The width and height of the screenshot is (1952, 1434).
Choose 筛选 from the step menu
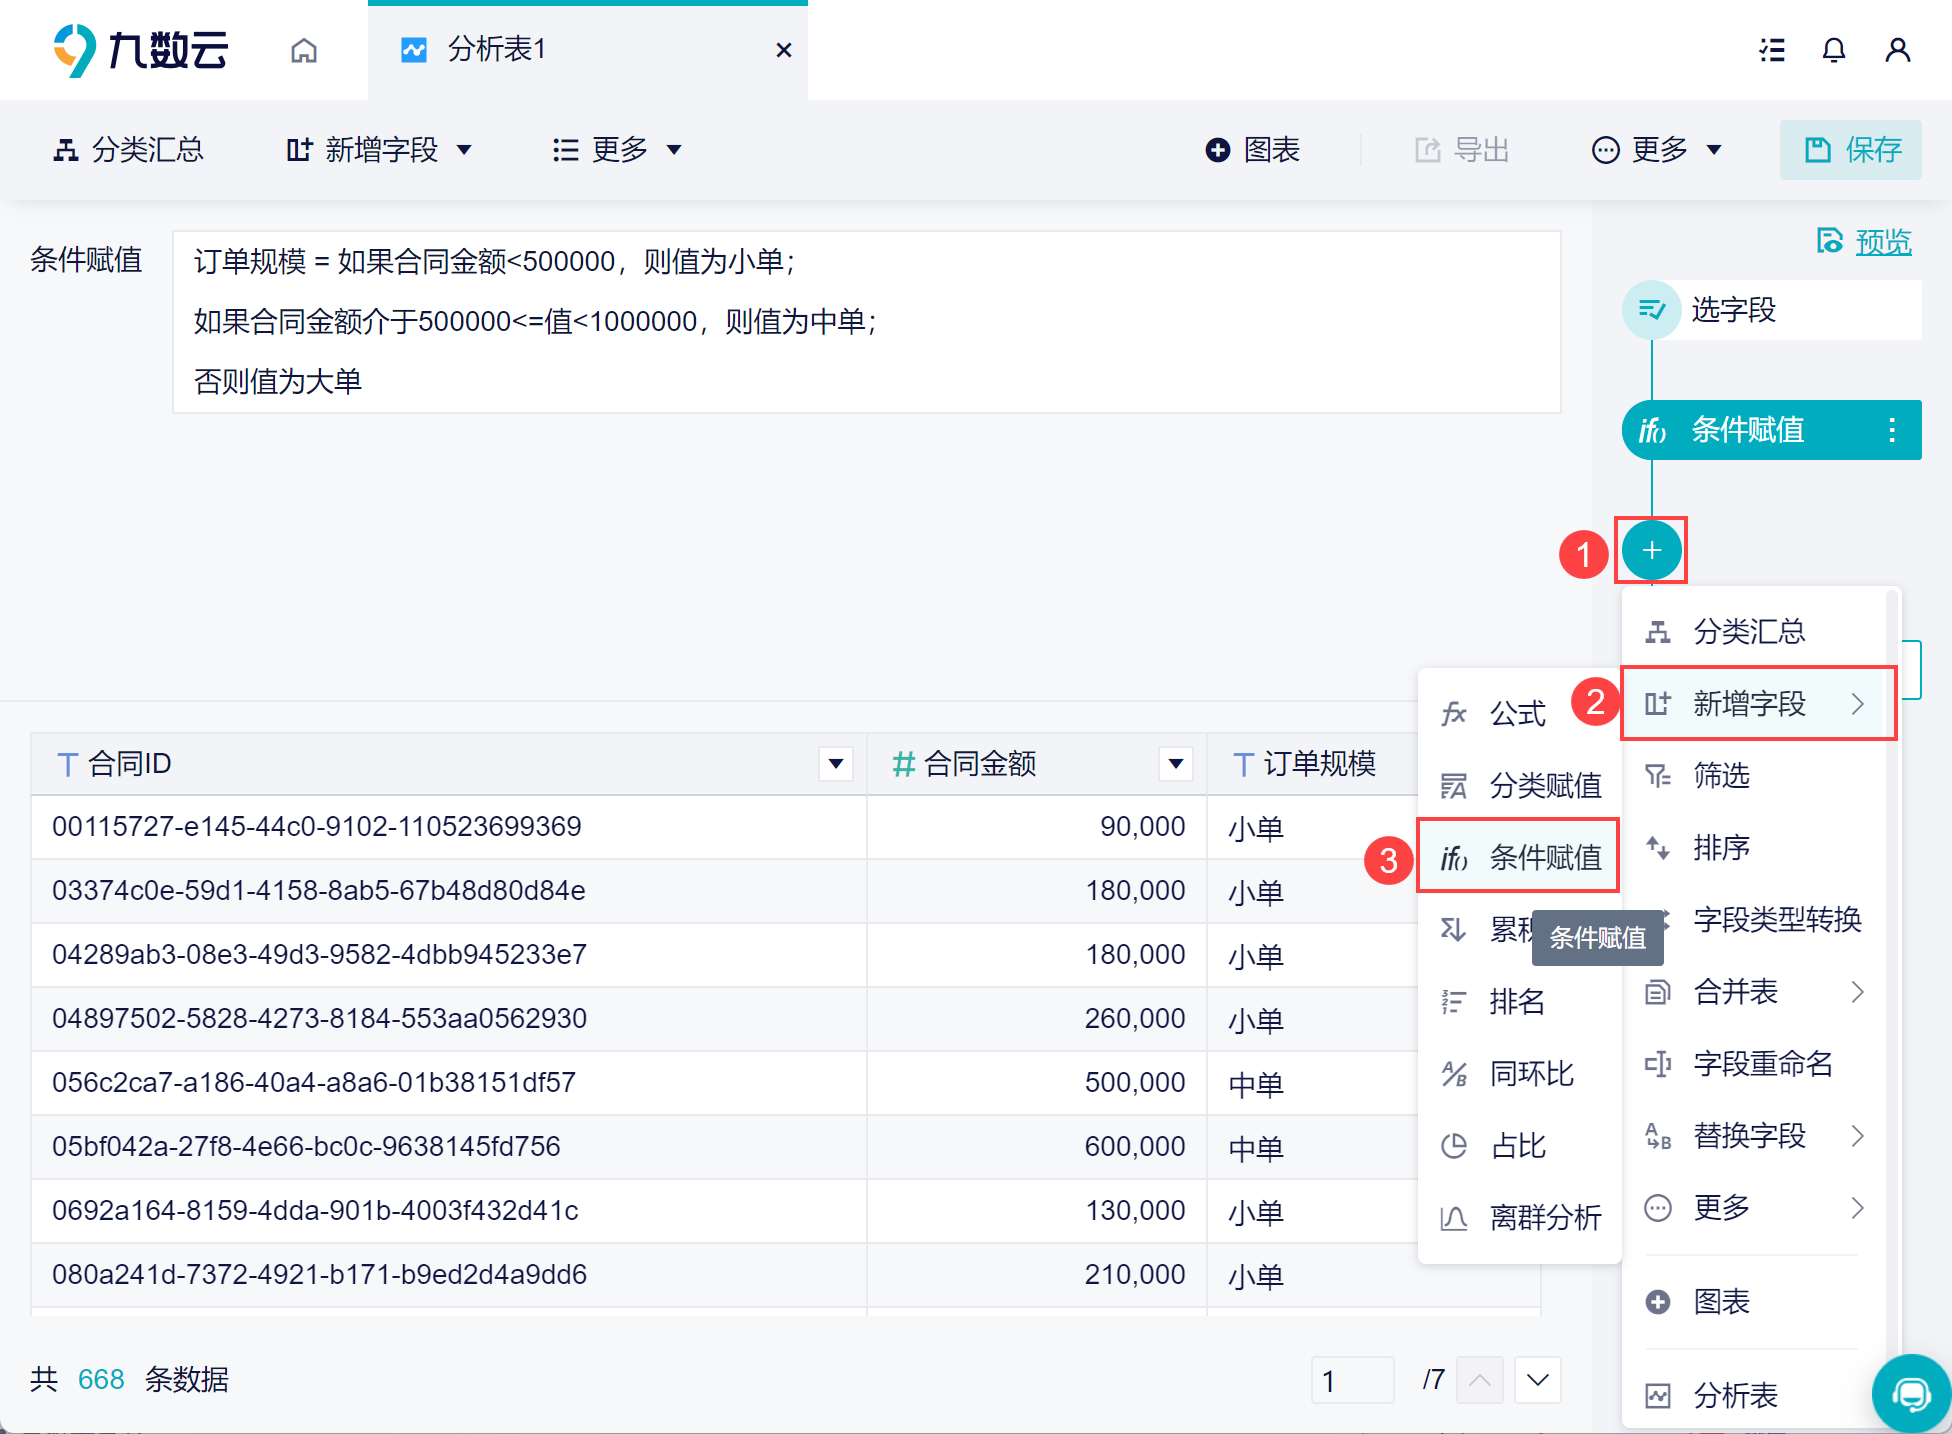tap(1720, 776)
